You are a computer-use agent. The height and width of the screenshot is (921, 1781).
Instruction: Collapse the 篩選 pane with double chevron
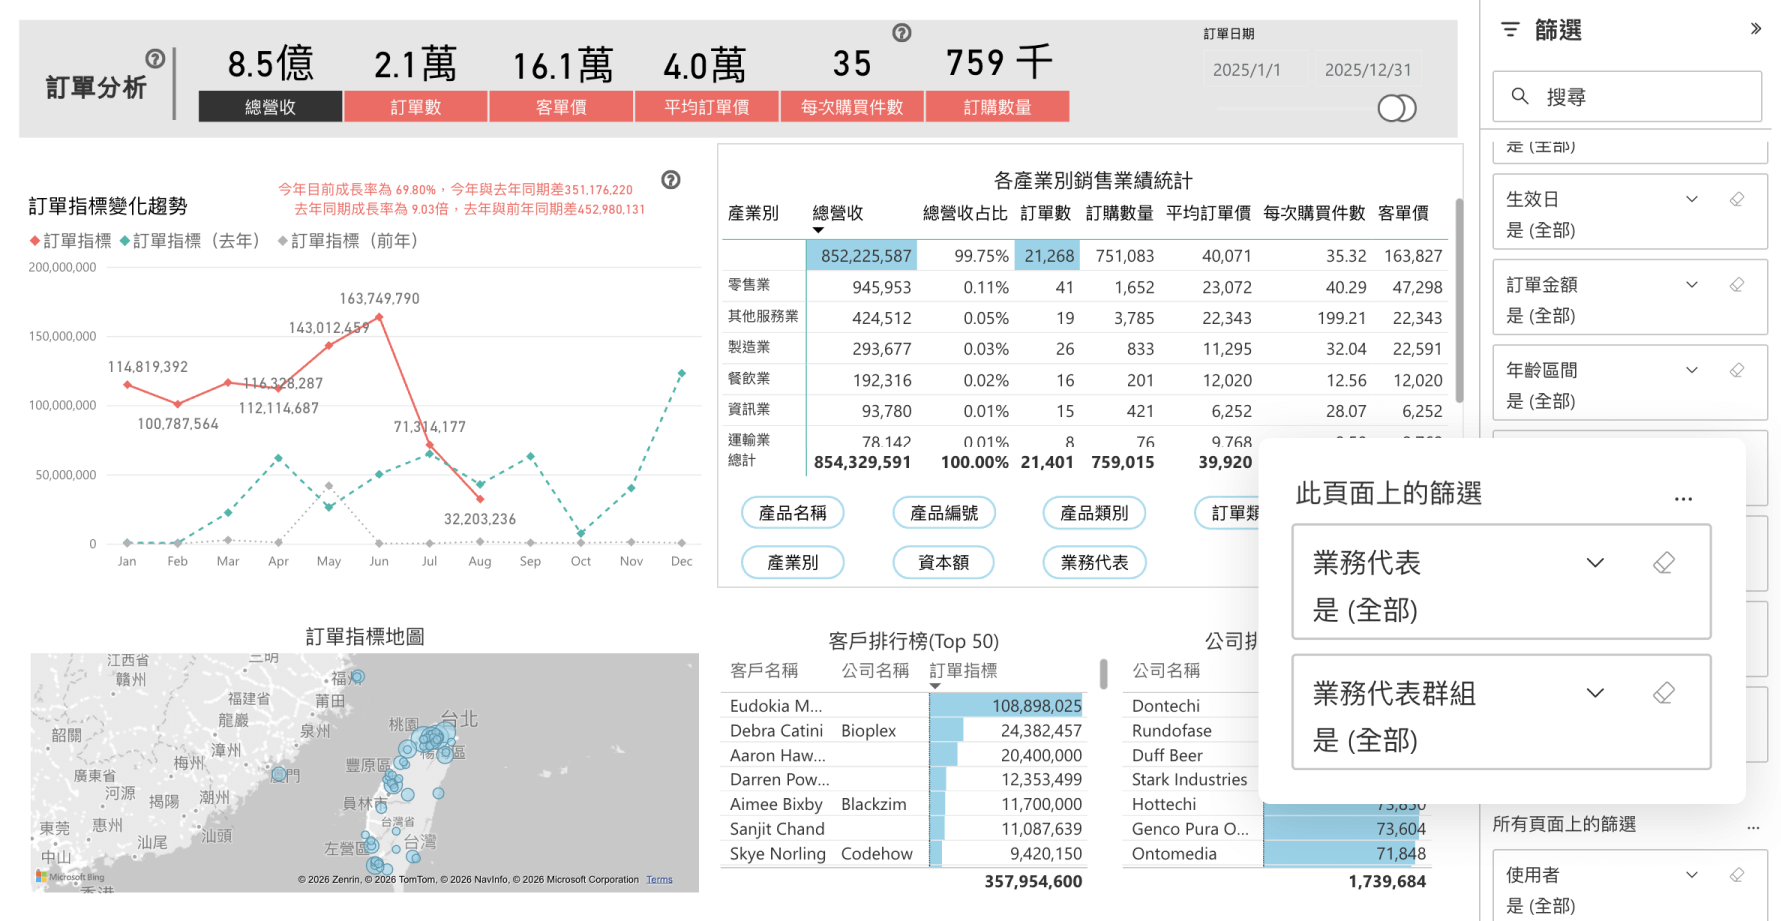[1755, 29]
